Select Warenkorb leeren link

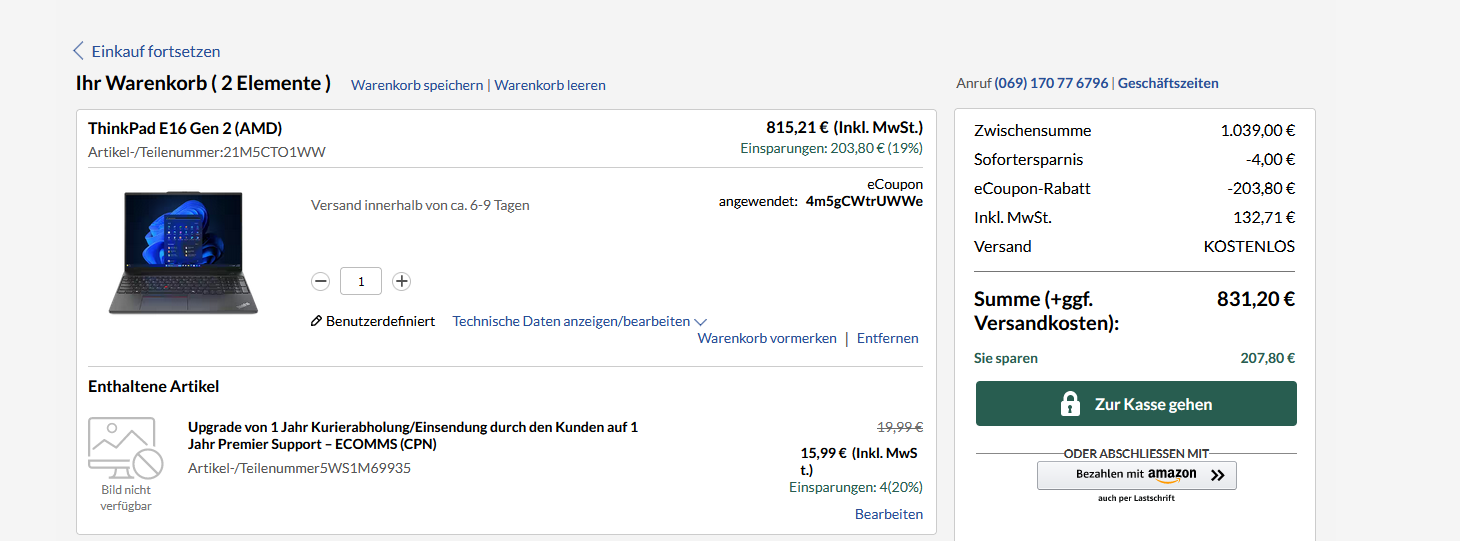(x=550, y=85)
